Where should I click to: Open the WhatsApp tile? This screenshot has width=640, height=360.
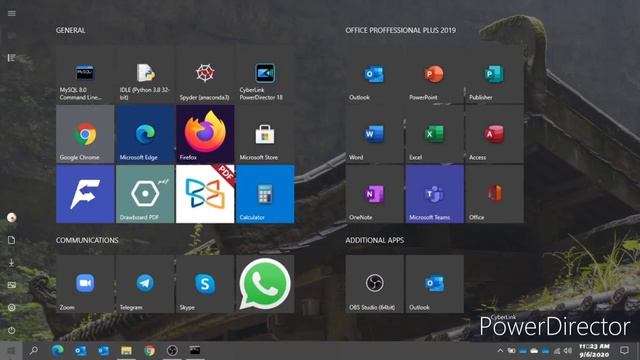(265, 284)
